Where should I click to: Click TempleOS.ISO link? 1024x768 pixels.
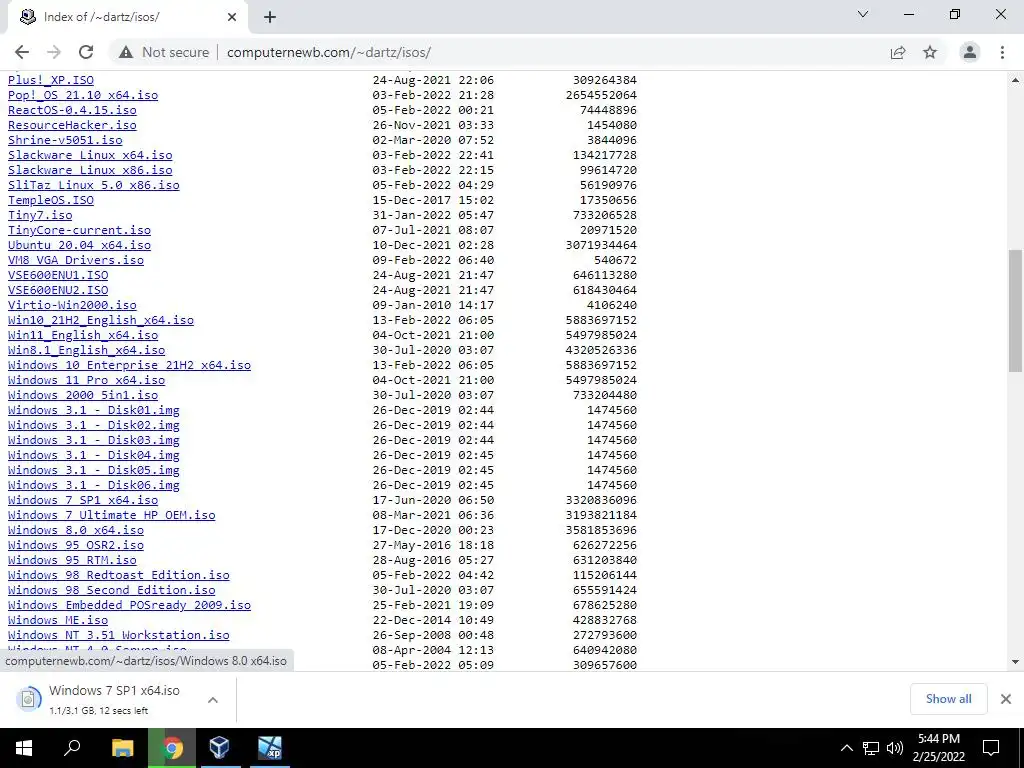[51, 200]
